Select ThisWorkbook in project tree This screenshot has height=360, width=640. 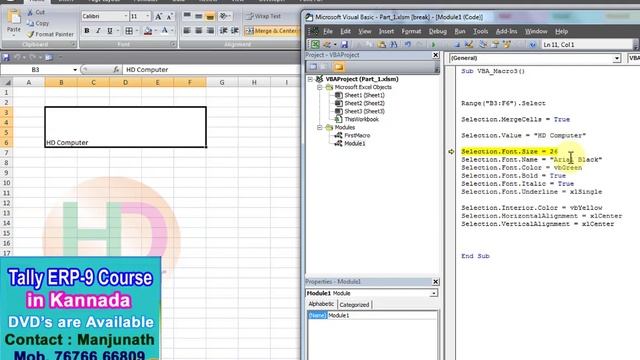361,119
